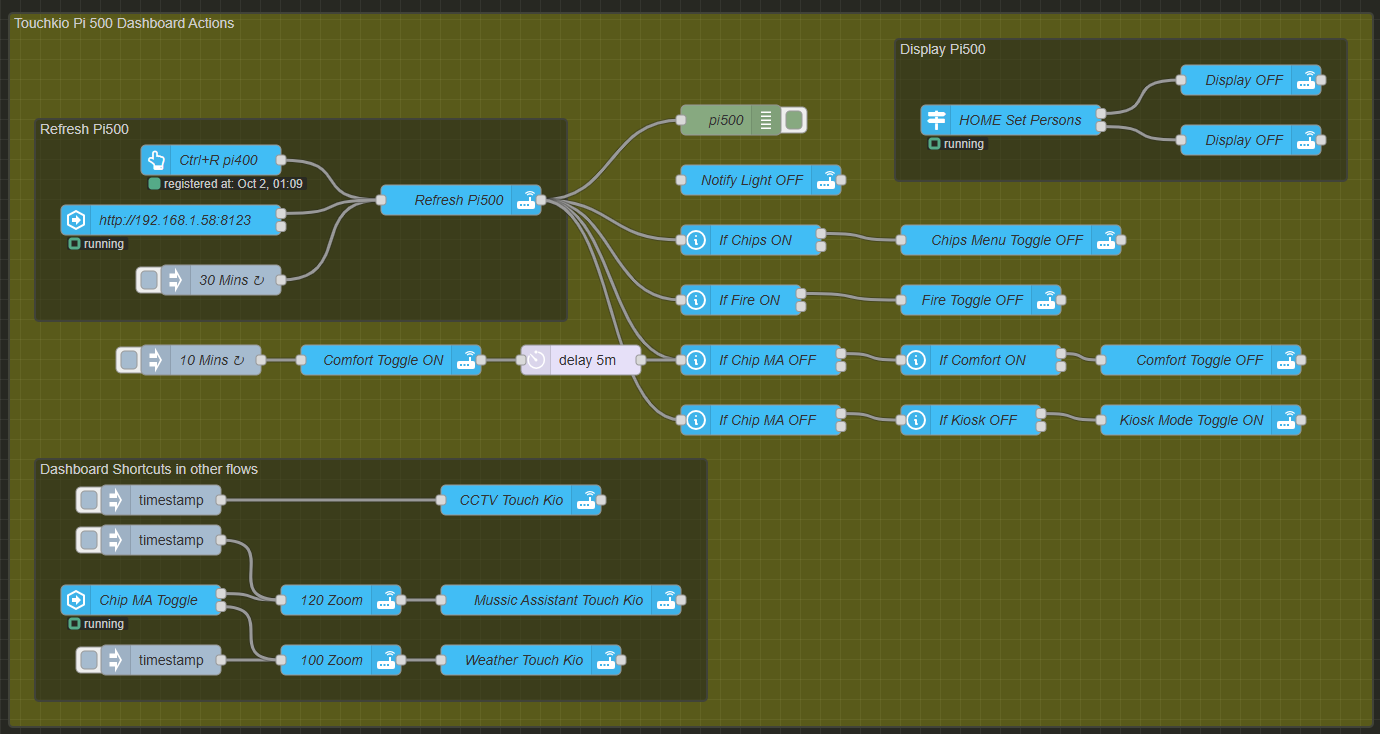
Task: Toggle the pi500 debug node output button
Action: (794, 120)
